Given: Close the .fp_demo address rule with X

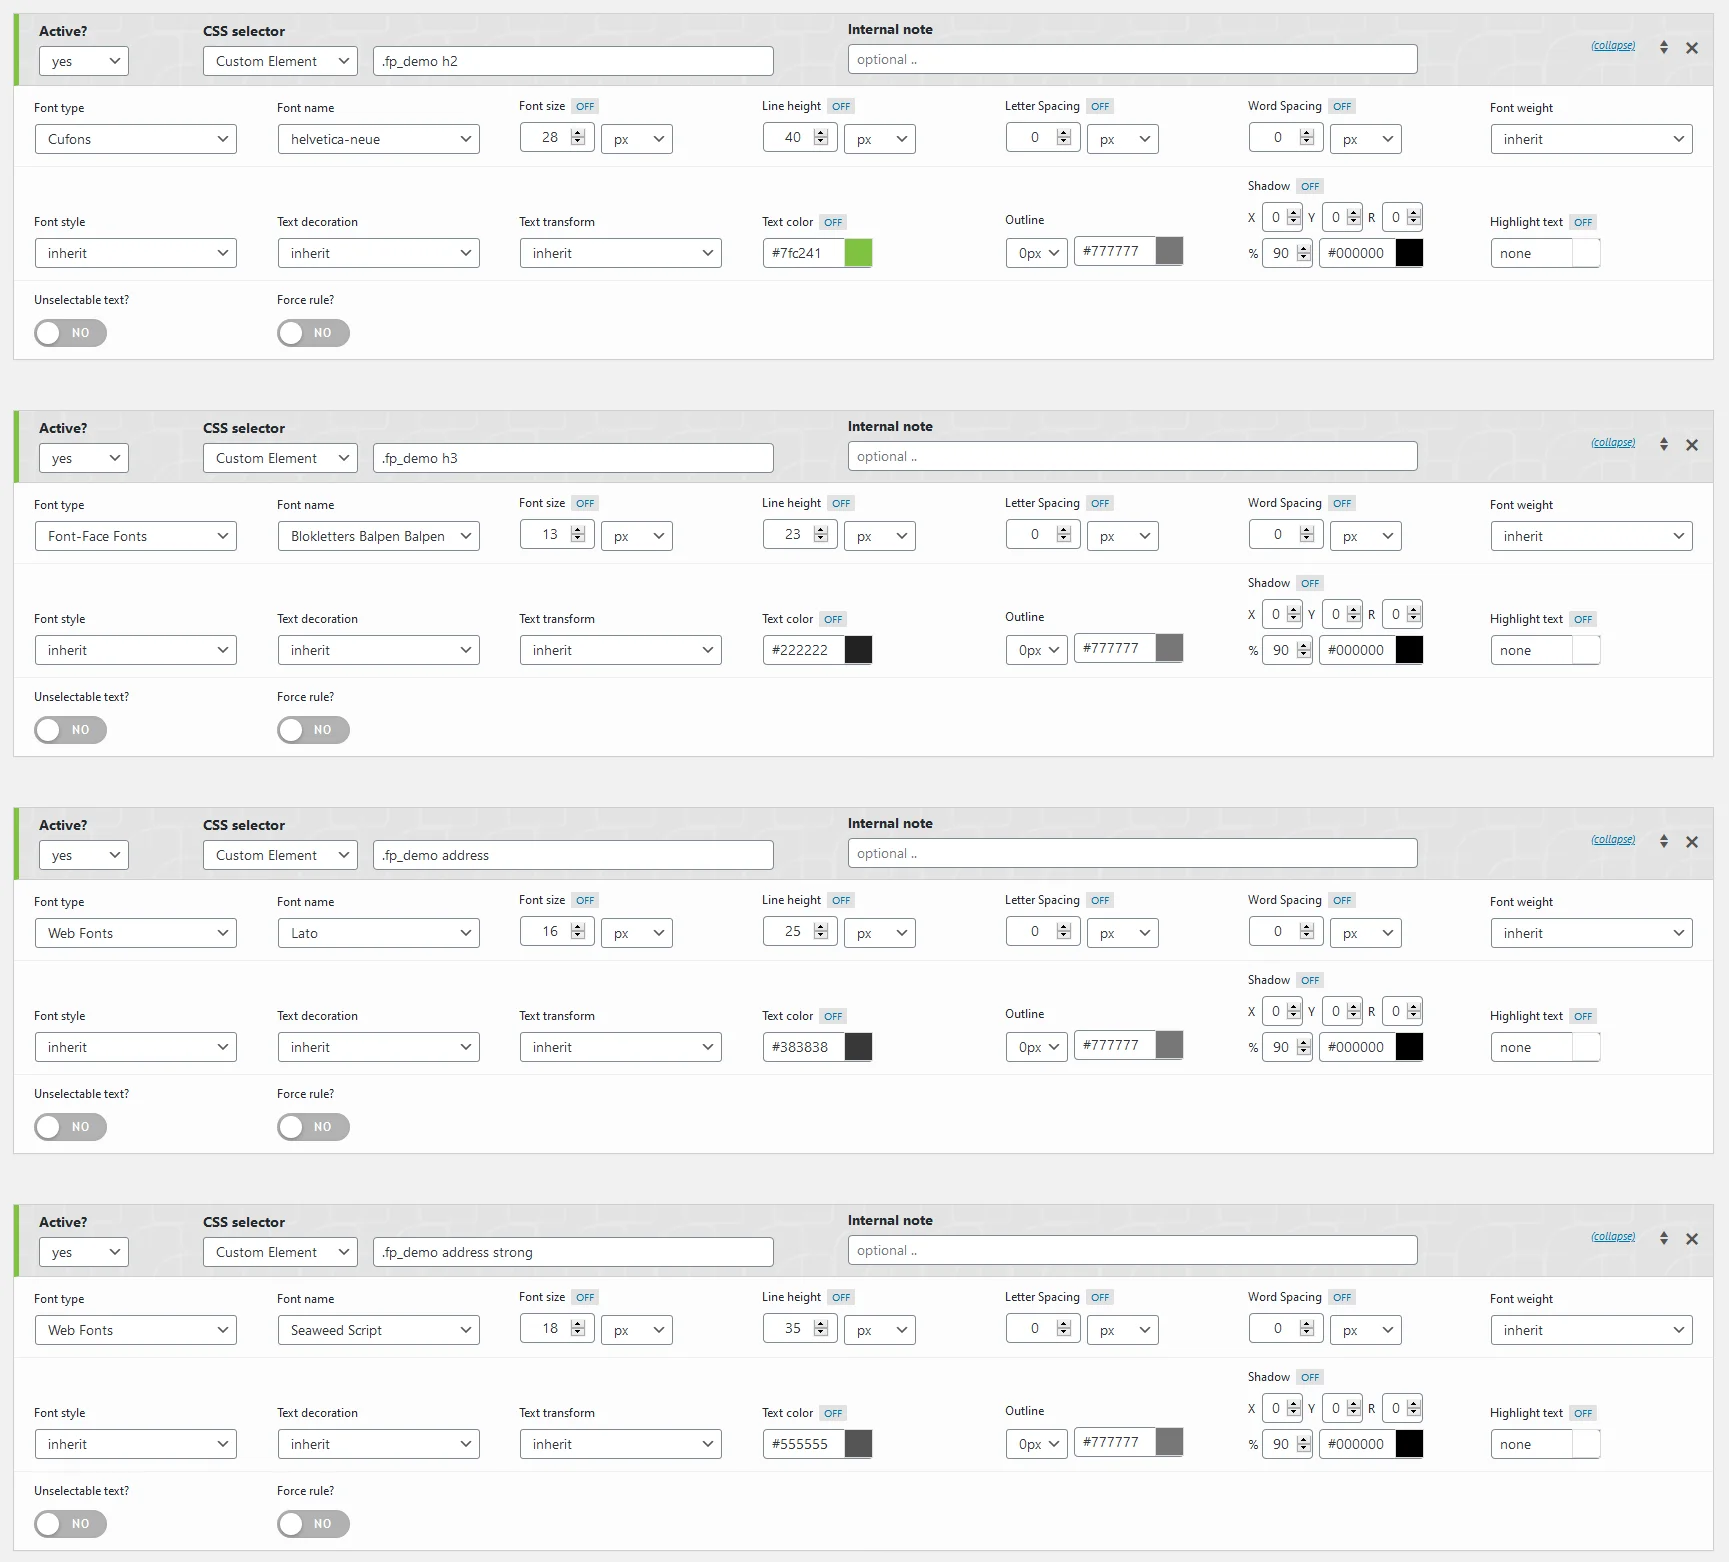Looking at the screenshot, I should 1691,842.
